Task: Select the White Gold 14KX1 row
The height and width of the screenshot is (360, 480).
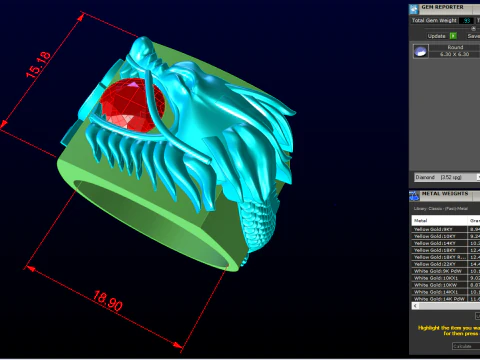Action: click(446, 292)
